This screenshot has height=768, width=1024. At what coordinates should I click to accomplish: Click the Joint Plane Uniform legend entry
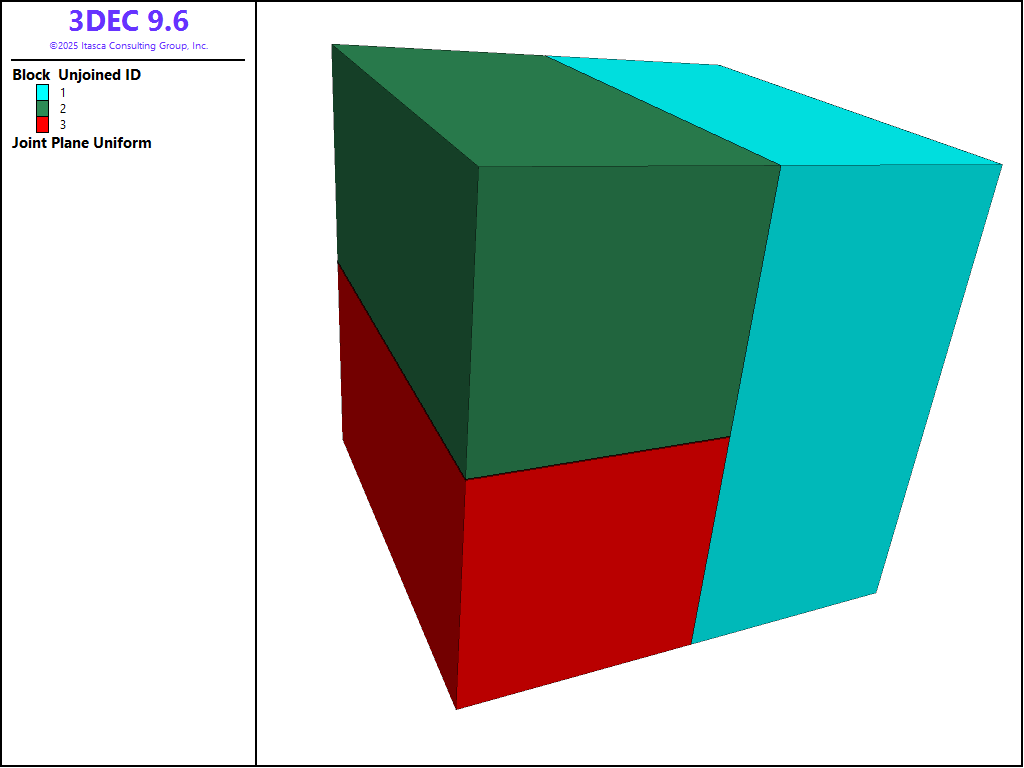point(81,143)
